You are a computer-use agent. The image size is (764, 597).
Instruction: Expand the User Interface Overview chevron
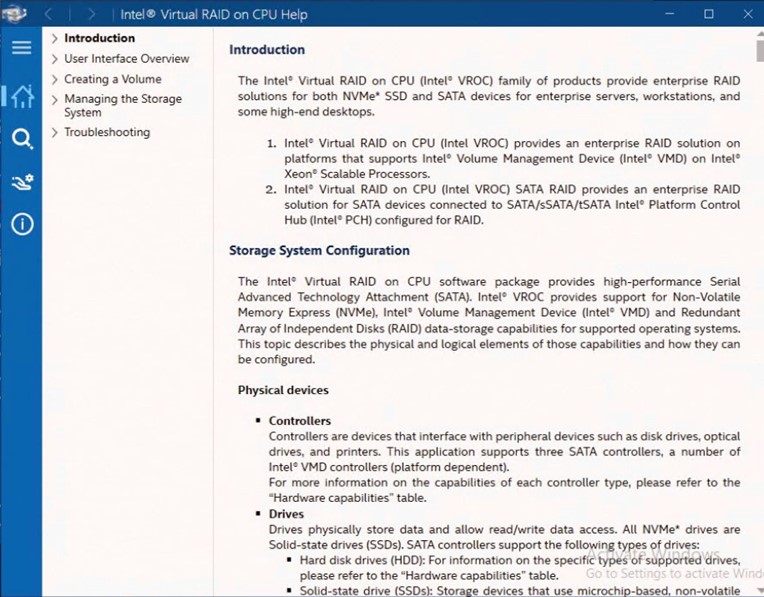point(55,59)
